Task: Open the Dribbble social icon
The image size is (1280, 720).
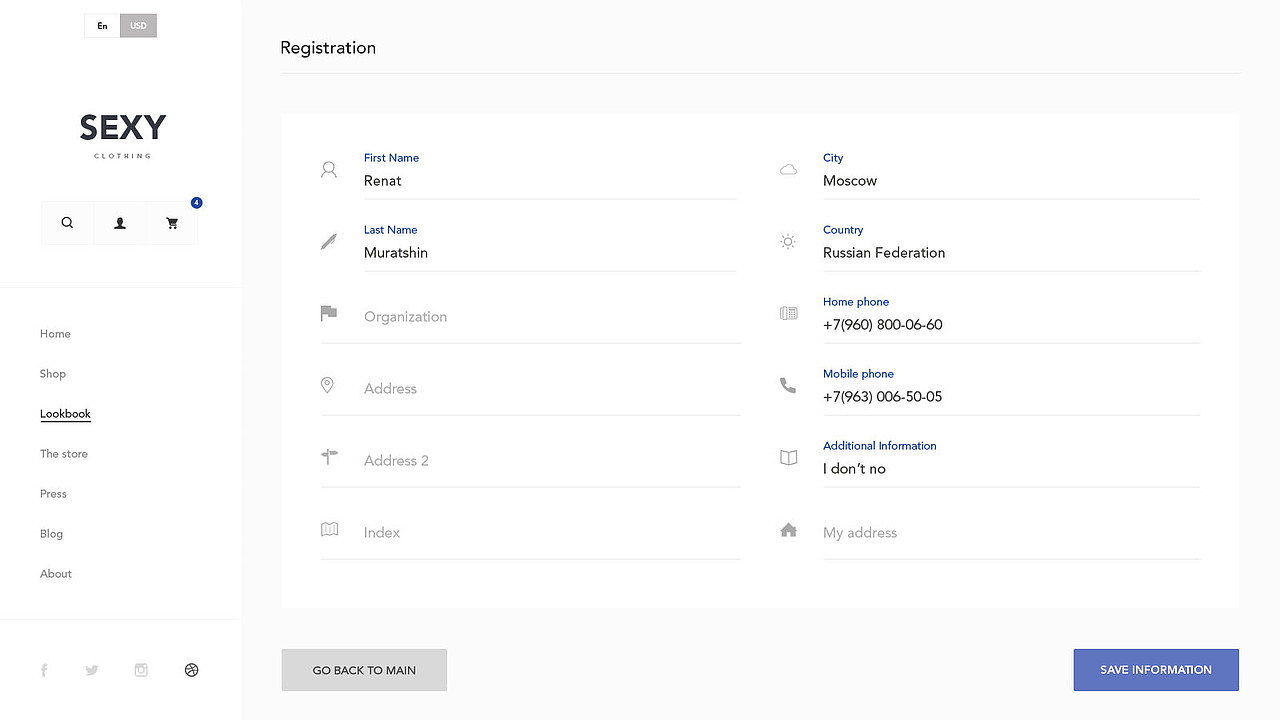Action: tap(192, 670)
